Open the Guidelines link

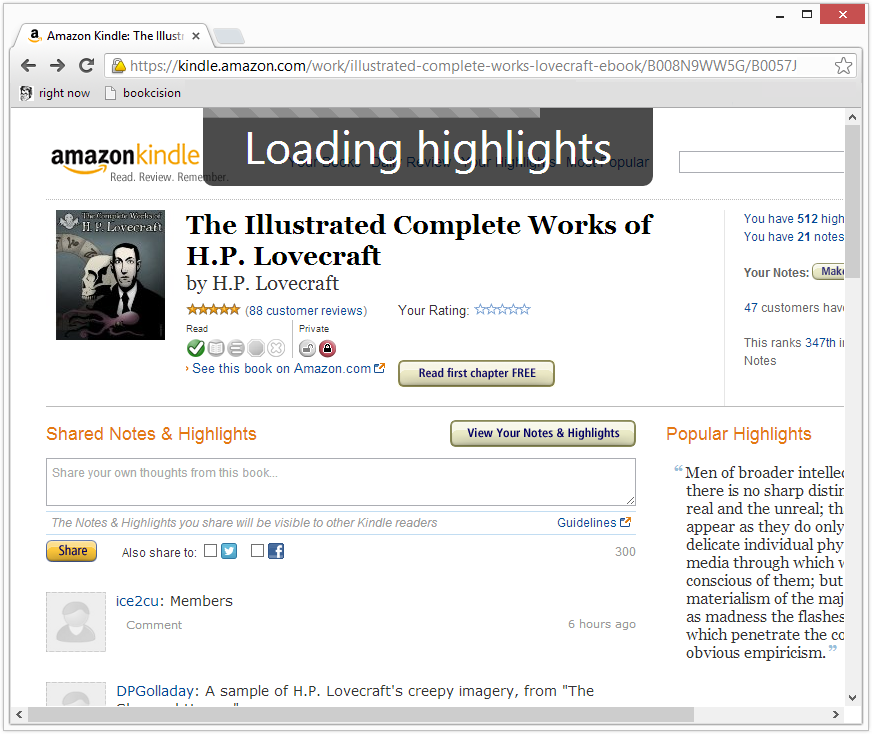587,523
